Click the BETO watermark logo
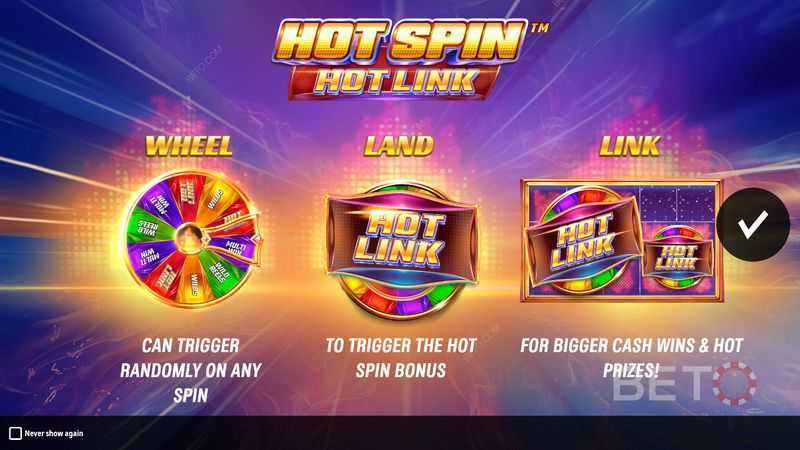Viewport: 800px width, 450px height. tap(685, 384)
